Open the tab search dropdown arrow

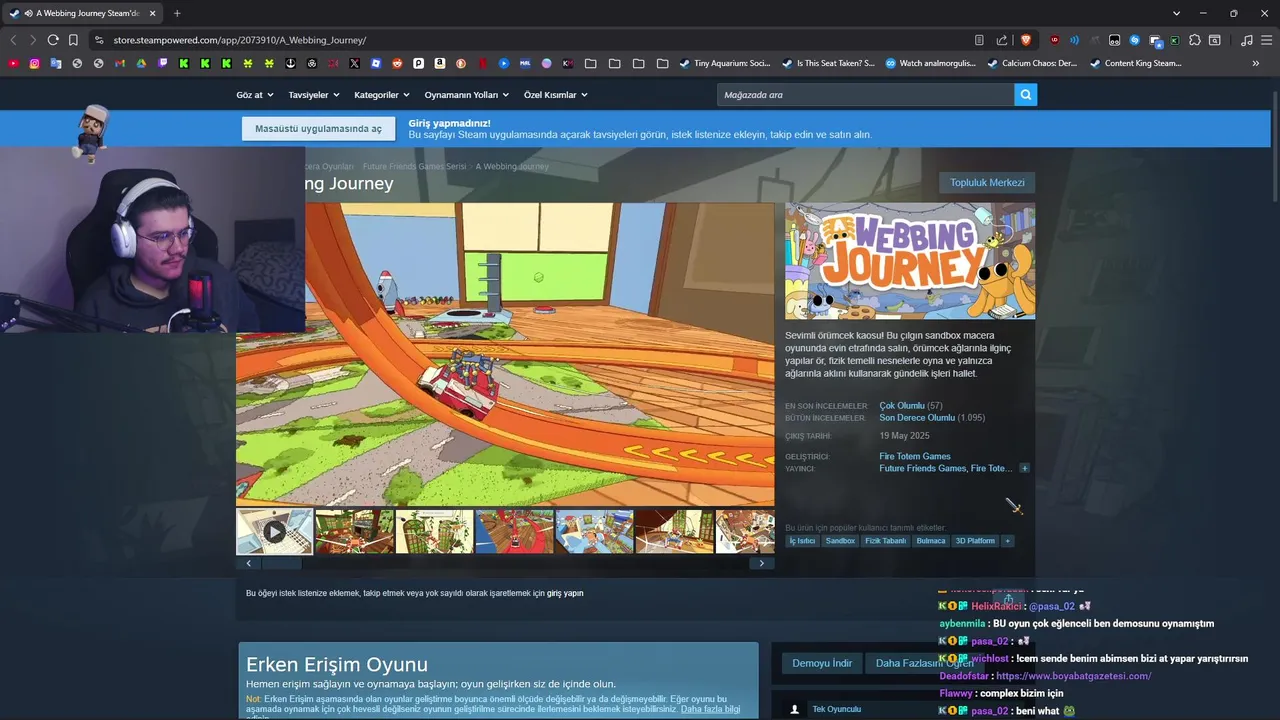1176,13
